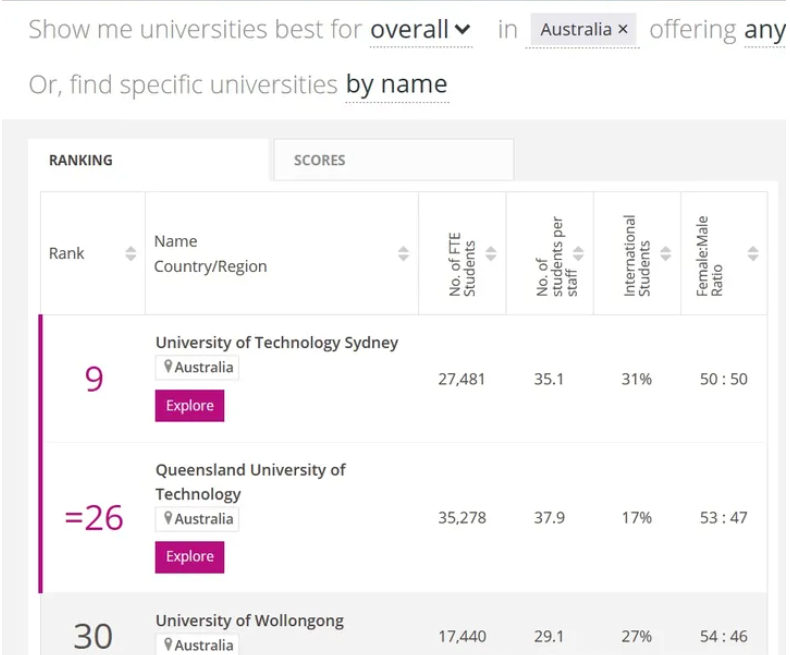Sort by Name Country/Region arrows
Image resolution: width=790 pixels, height=655 pixels.
(x=403, y=254)
